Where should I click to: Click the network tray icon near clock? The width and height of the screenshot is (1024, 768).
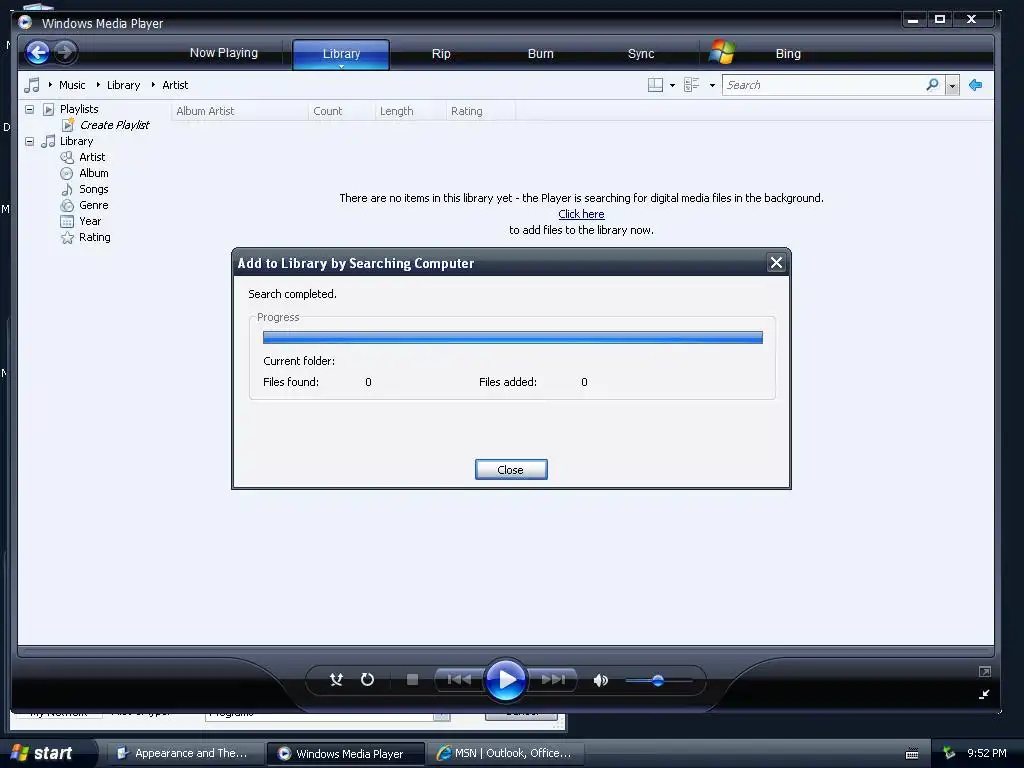click(x=949, y=754)
